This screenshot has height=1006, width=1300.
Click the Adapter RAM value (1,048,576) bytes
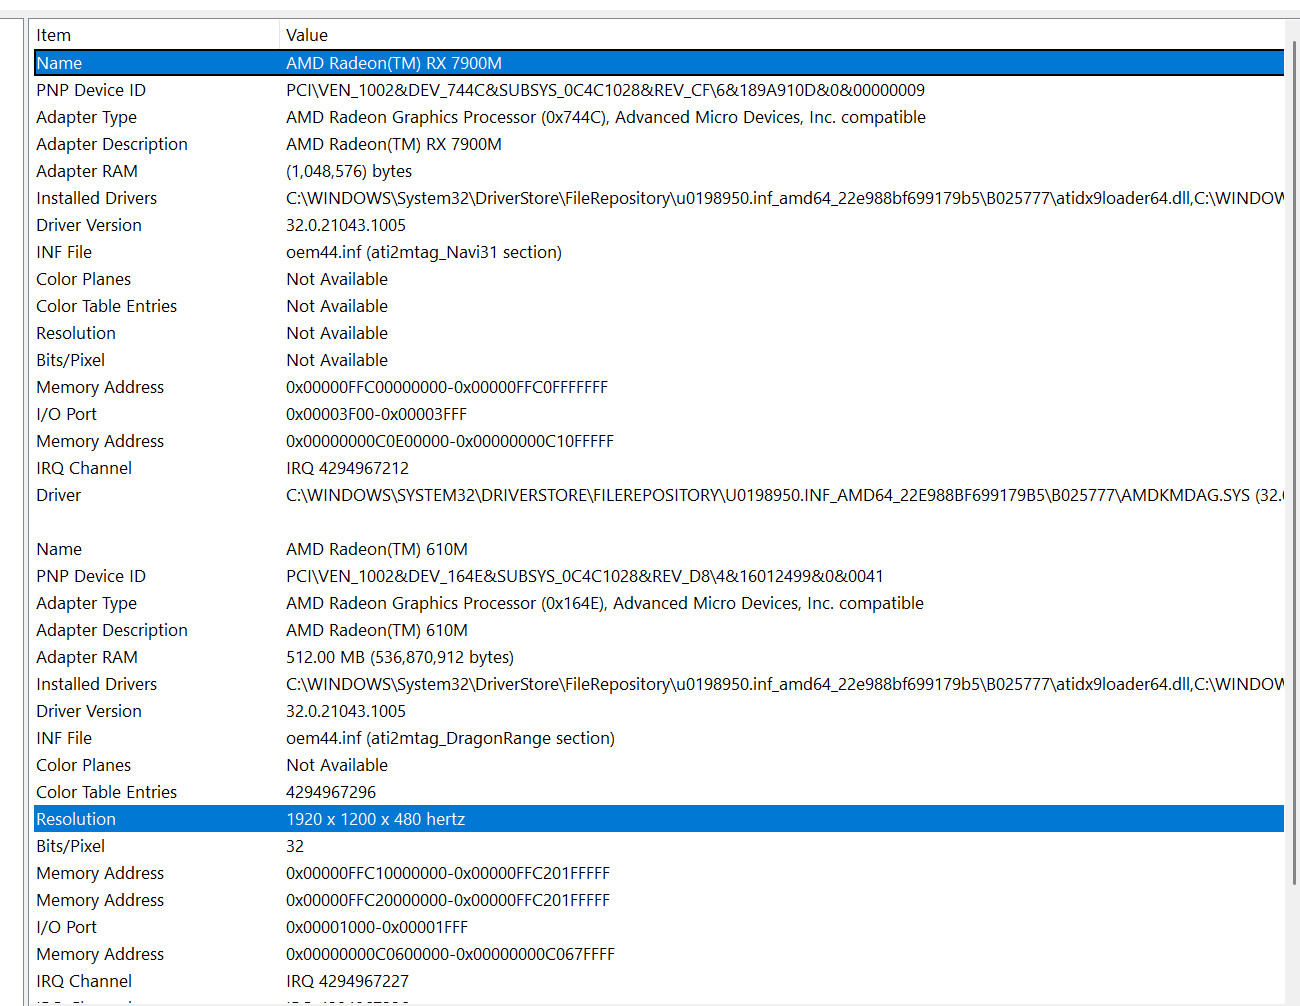pyautogui.click(x=349, y=171)
